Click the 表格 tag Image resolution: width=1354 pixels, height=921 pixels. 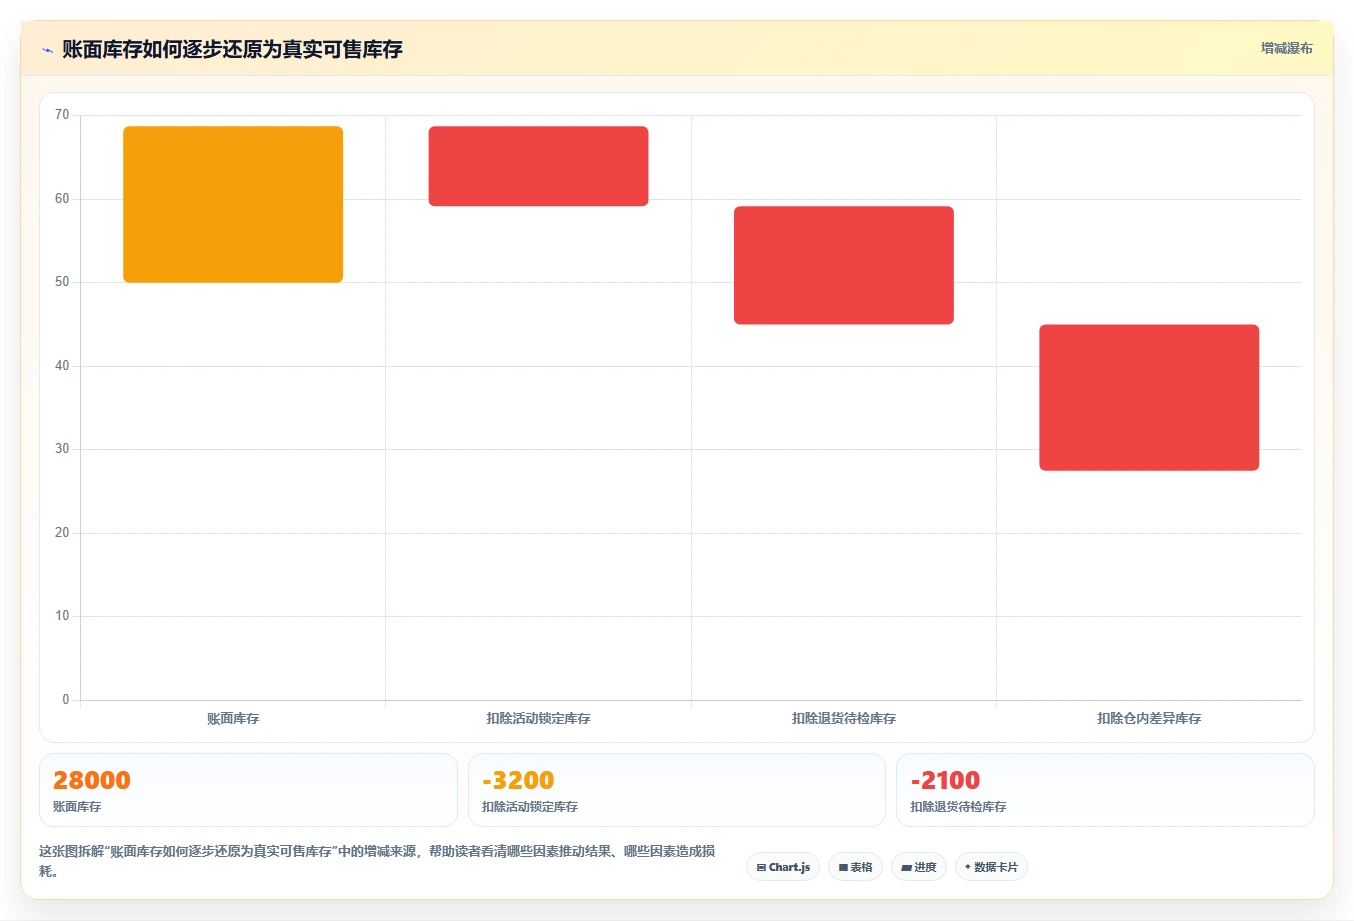(855, 867)
